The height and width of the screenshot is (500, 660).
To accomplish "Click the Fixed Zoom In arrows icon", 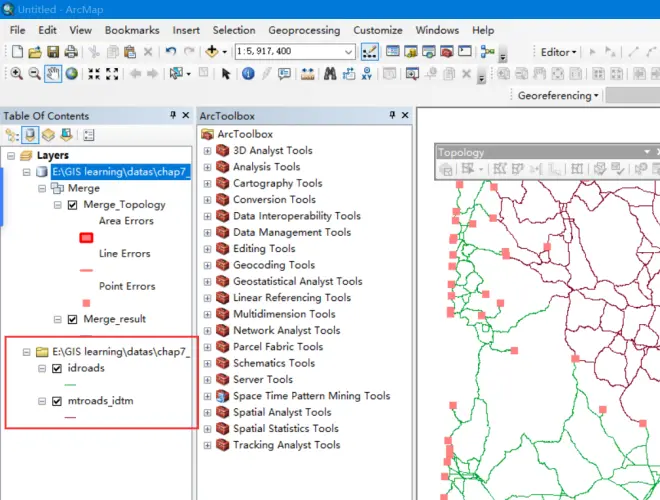I will point(94,74).
